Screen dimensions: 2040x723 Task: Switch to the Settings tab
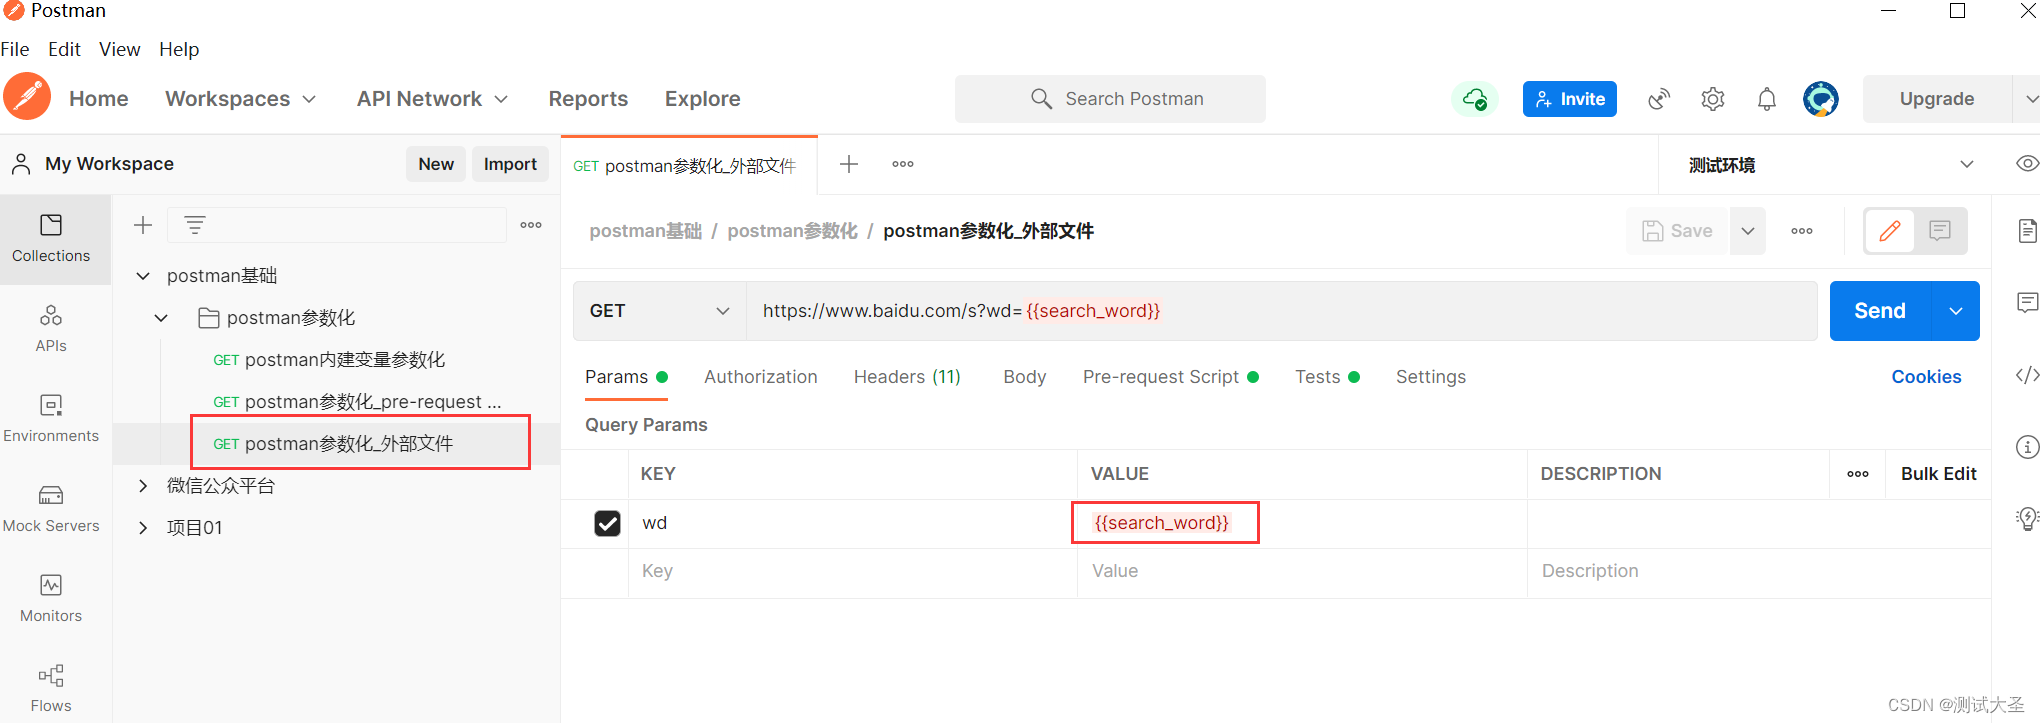click(x=1431, y=377)
